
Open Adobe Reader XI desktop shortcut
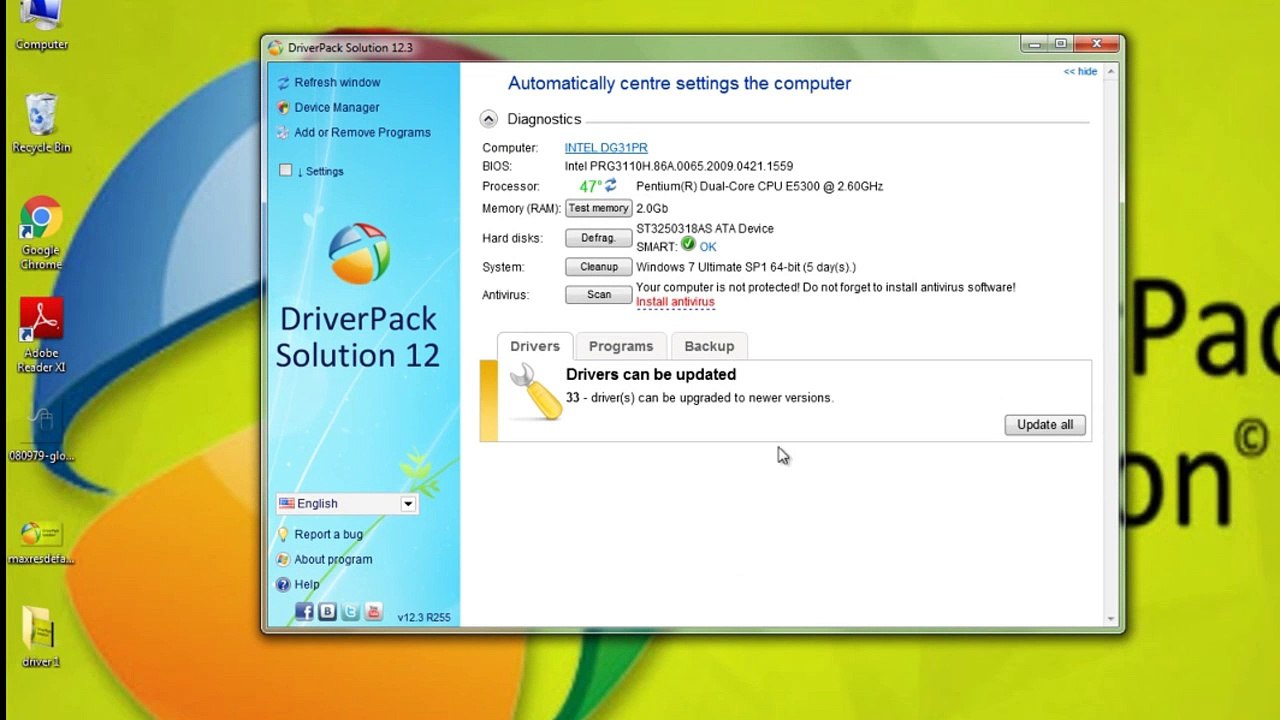41,337
